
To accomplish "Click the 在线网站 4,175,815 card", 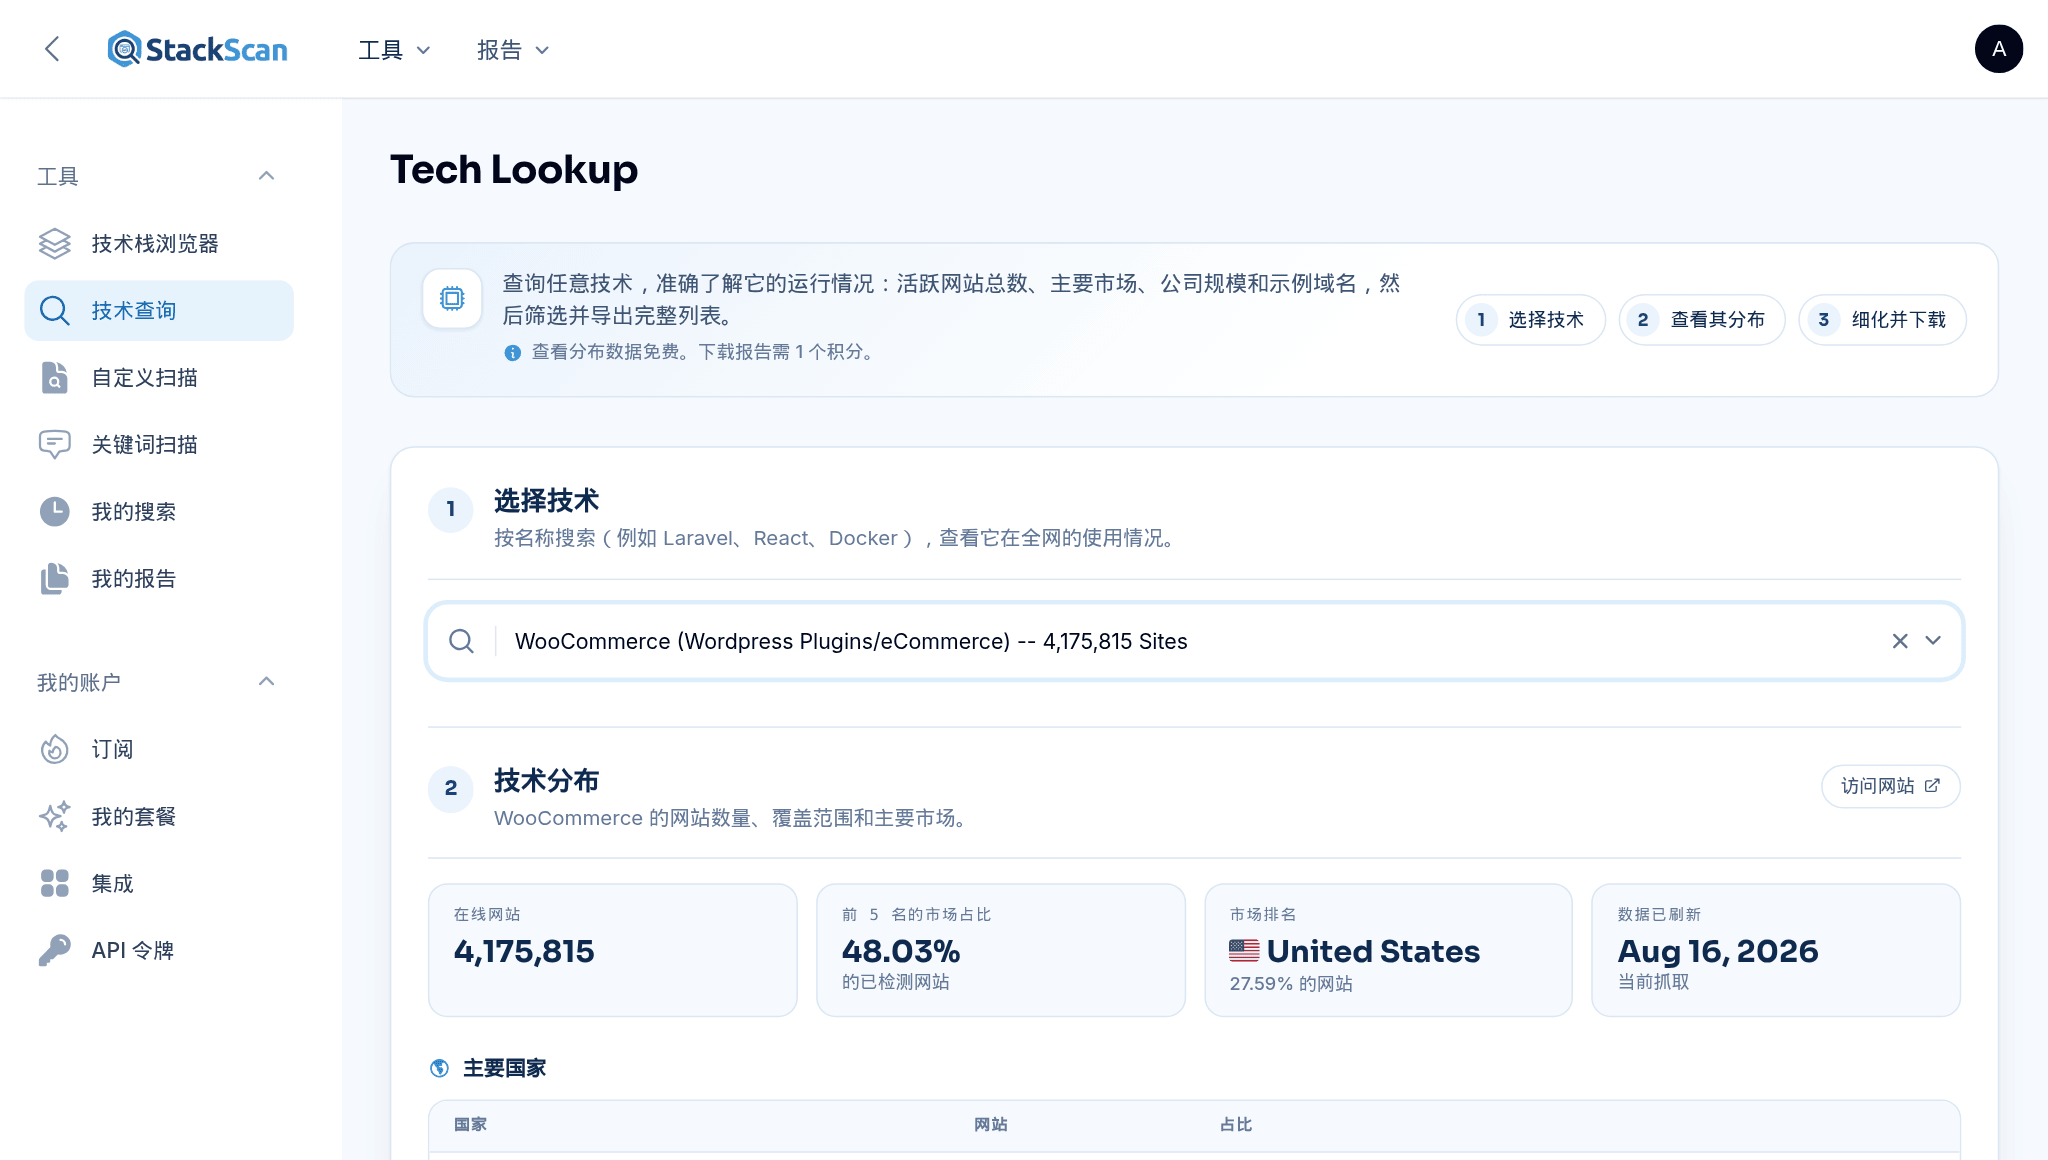I will pyautogui.click(x=613, y=950).
